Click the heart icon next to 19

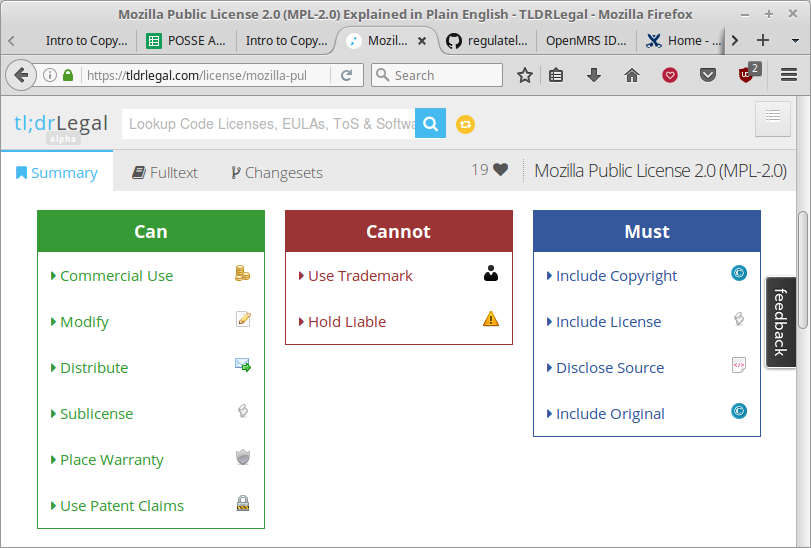click(501, 170)
